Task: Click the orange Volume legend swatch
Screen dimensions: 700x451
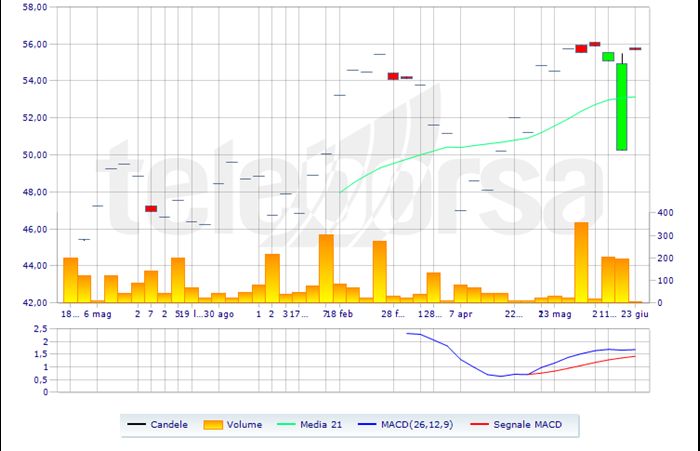Action: point(213,425)
